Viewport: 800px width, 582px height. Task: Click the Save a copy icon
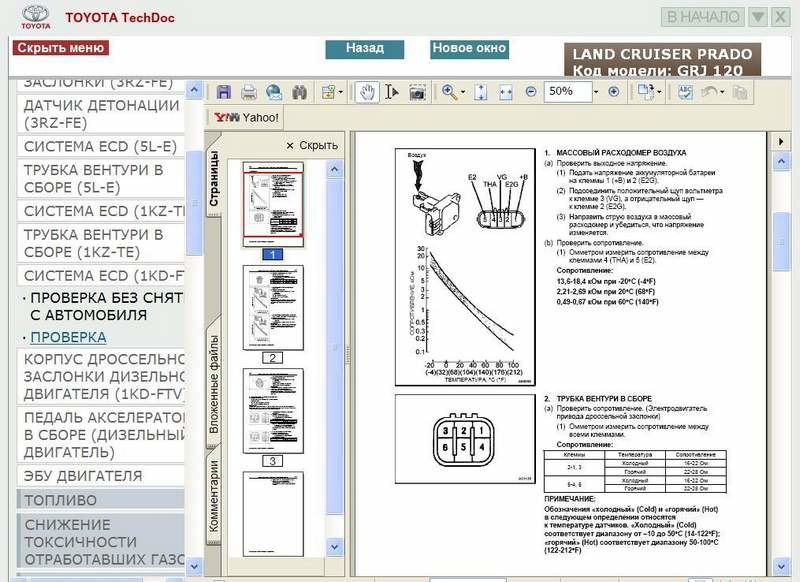click(x=224, y=92)
